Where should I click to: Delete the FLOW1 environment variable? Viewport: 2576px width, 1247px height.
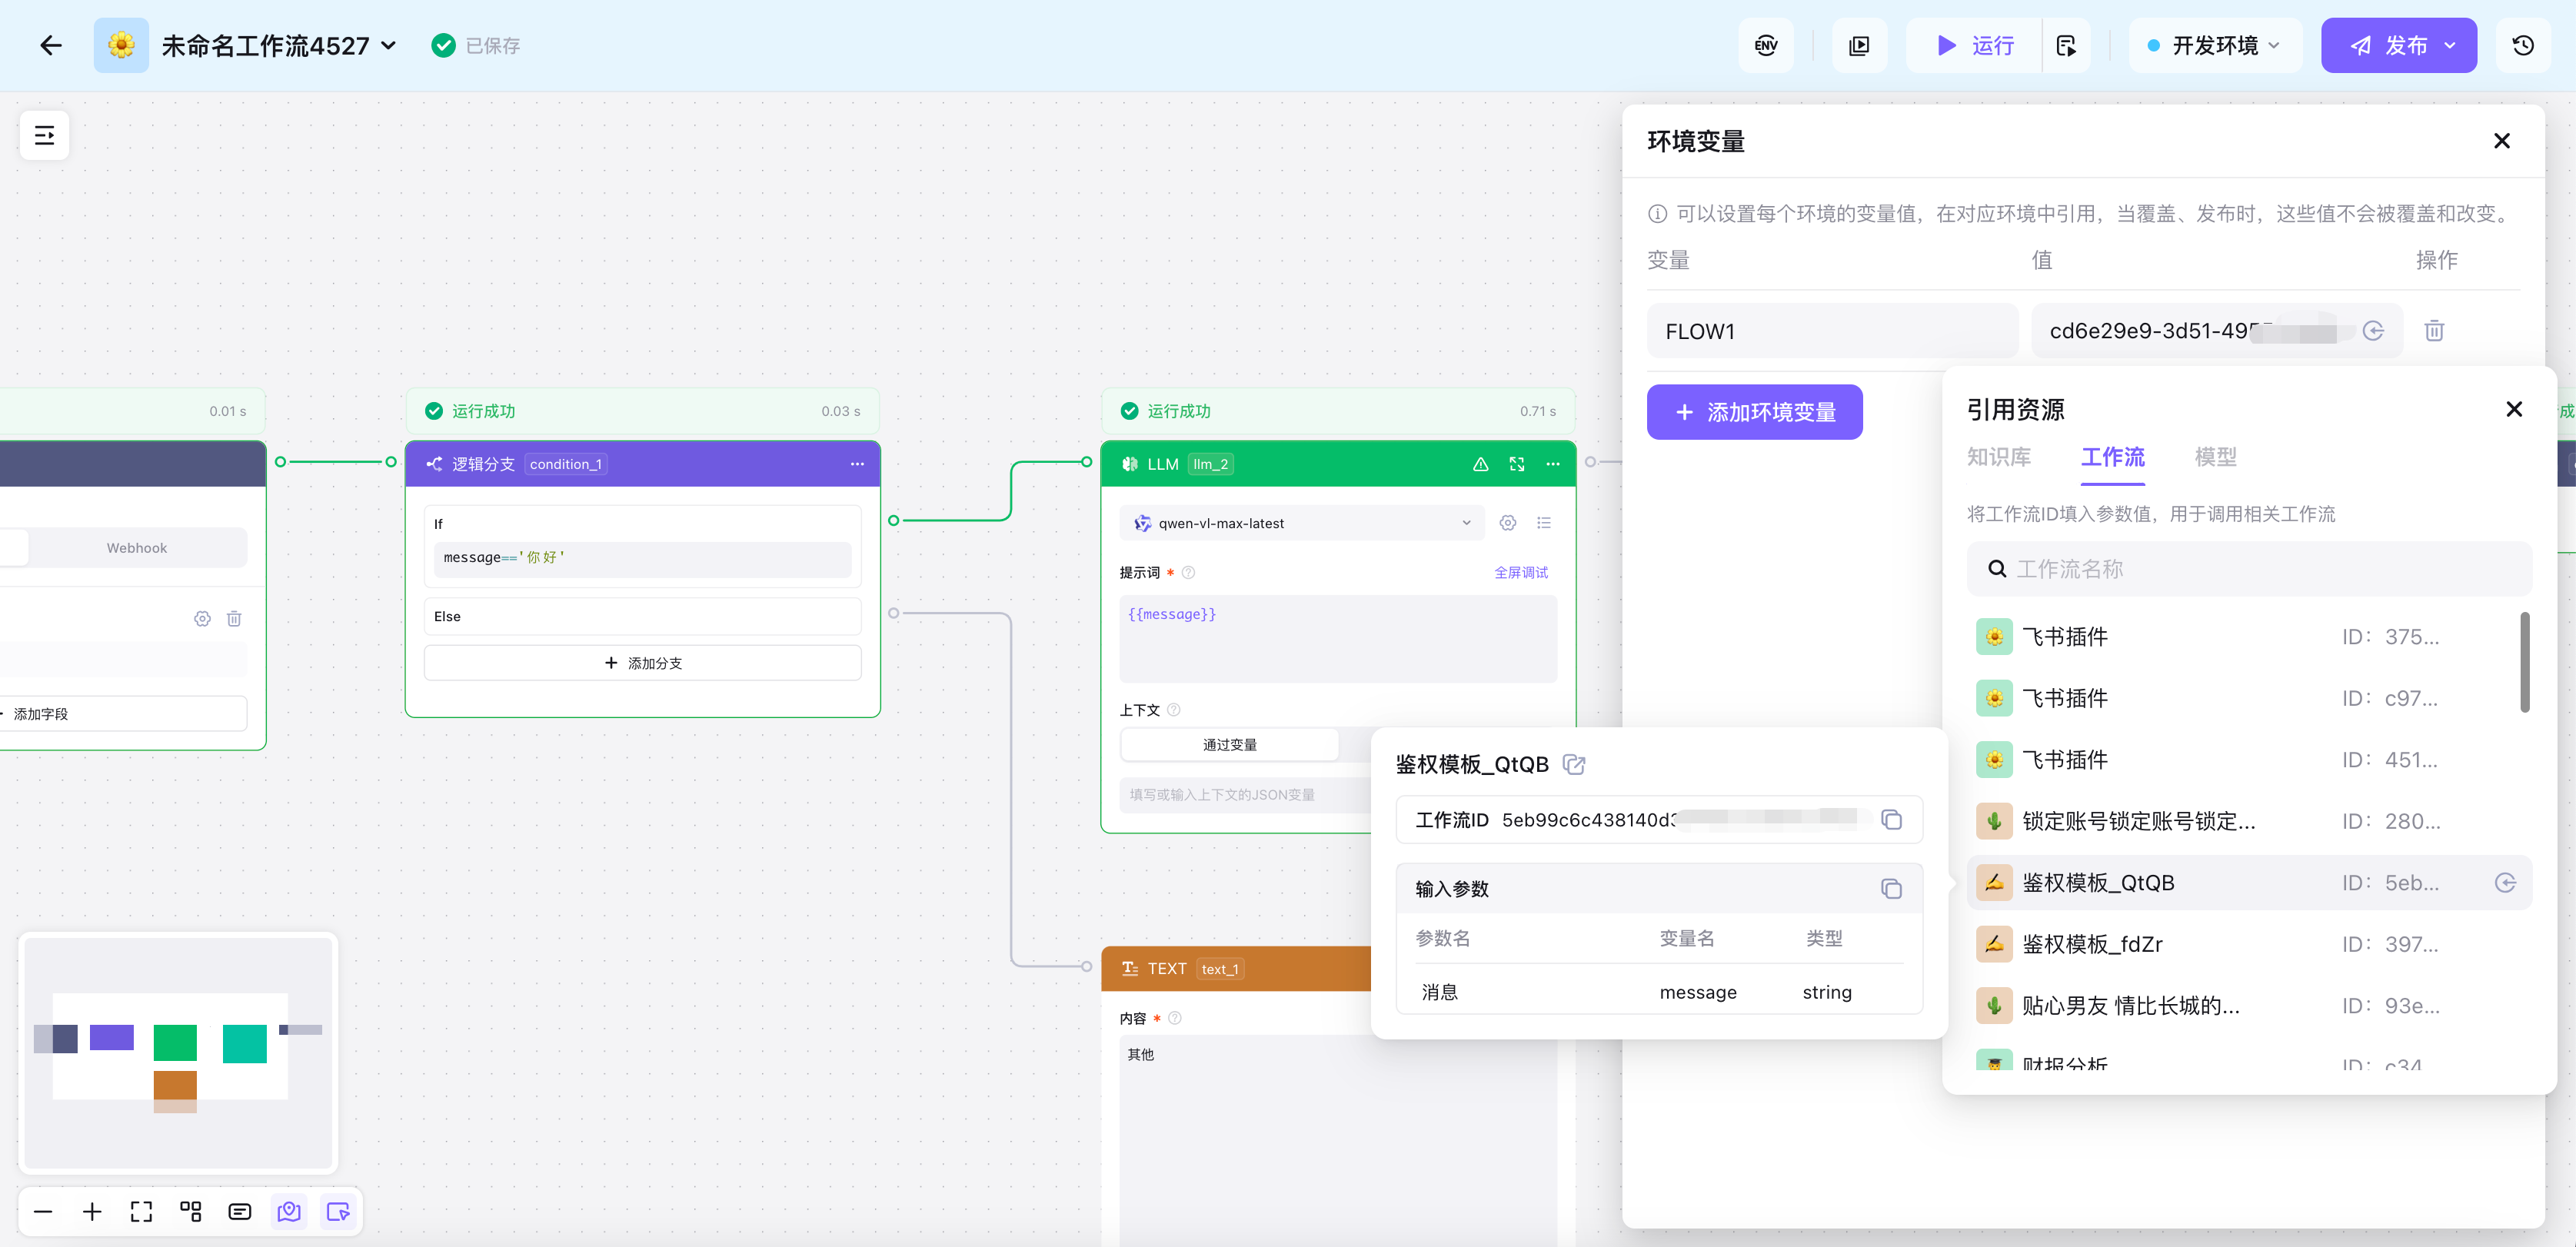pos(2434,330)
